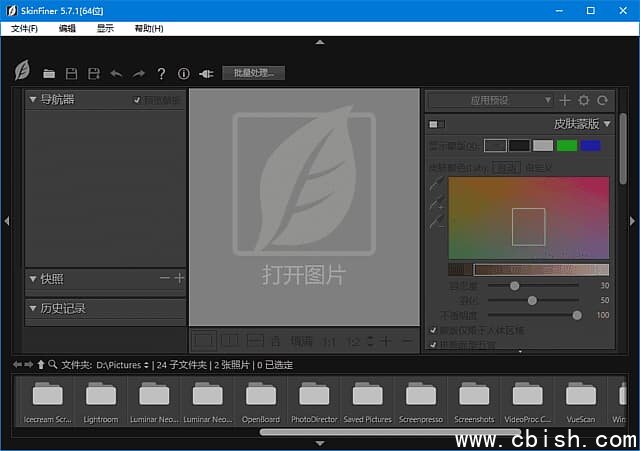Toggle the first checkbox below the sliders
The width and height of the screenshot is (640, 451).
pyautogui.click(x=433, y=330)
